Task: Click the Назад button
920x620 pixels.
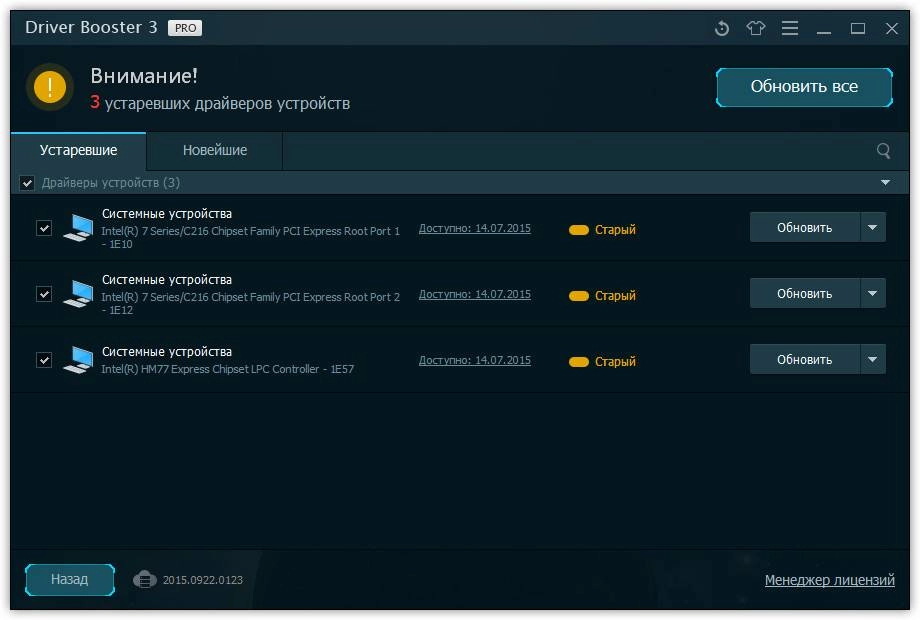Action: pos(70,579)
